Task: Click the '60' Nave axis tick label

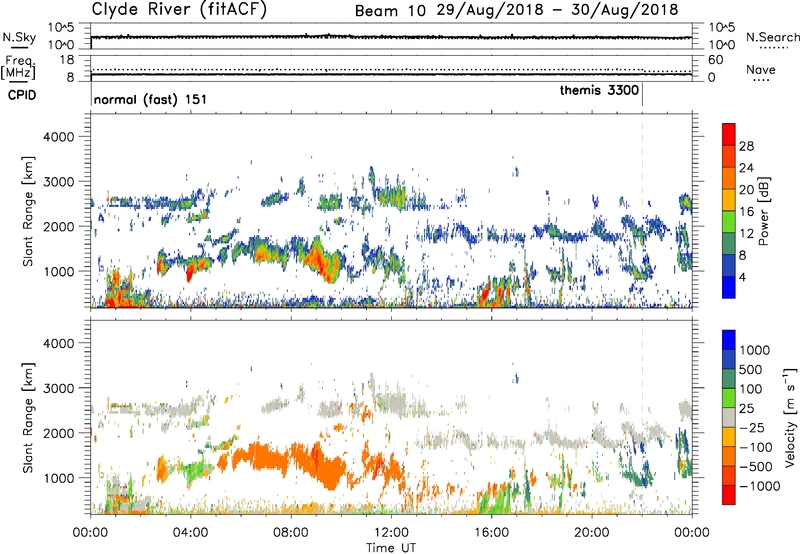Action: pyautogui.click(x=716, y=60)
